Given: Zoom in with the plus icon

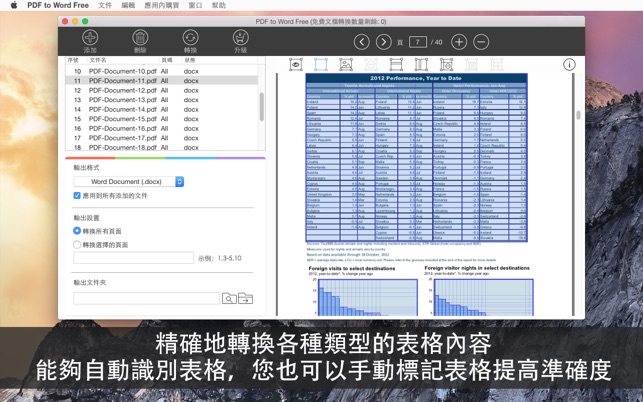Looking at the screenshot, I should (459, 42).
